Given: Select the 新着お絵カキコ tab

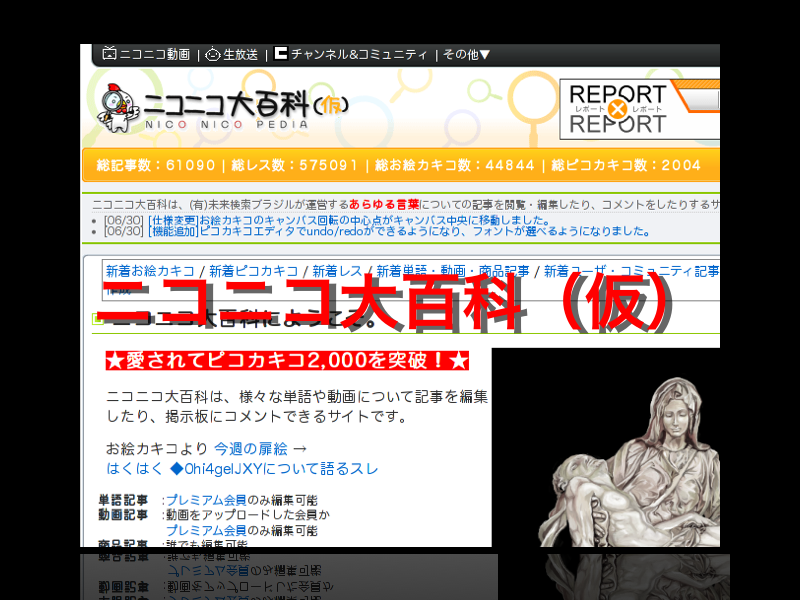Looking at the screenshot, I should click(x=150, y=271).
